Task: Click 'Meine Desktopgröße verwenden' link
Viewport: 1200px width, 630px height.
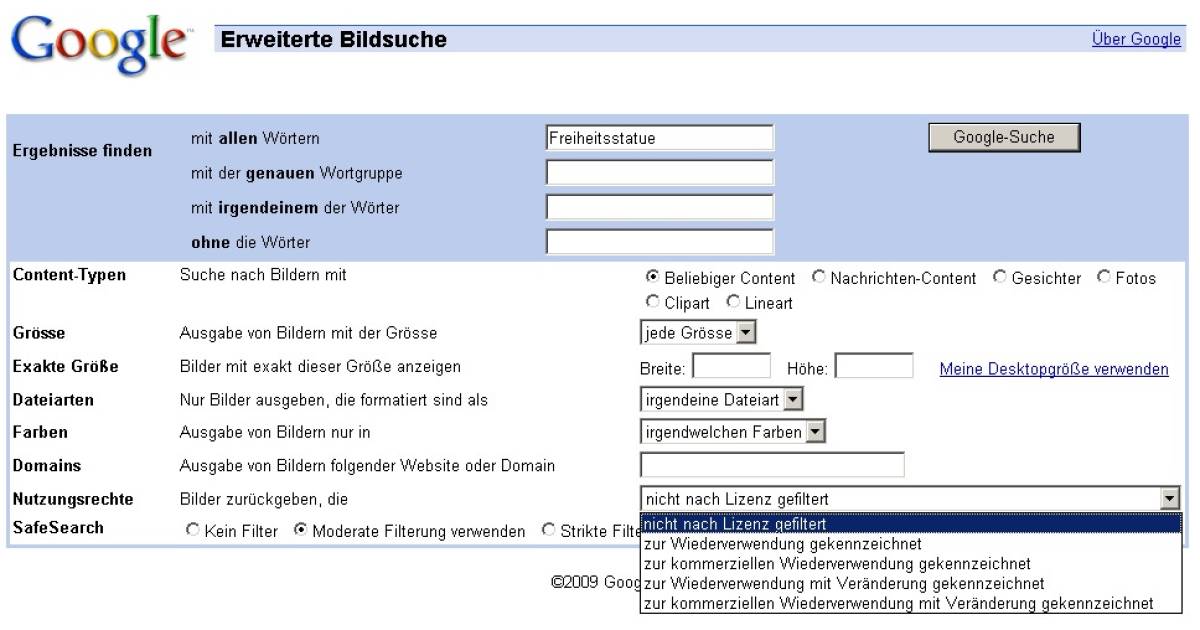Action: click(1054, 369)
